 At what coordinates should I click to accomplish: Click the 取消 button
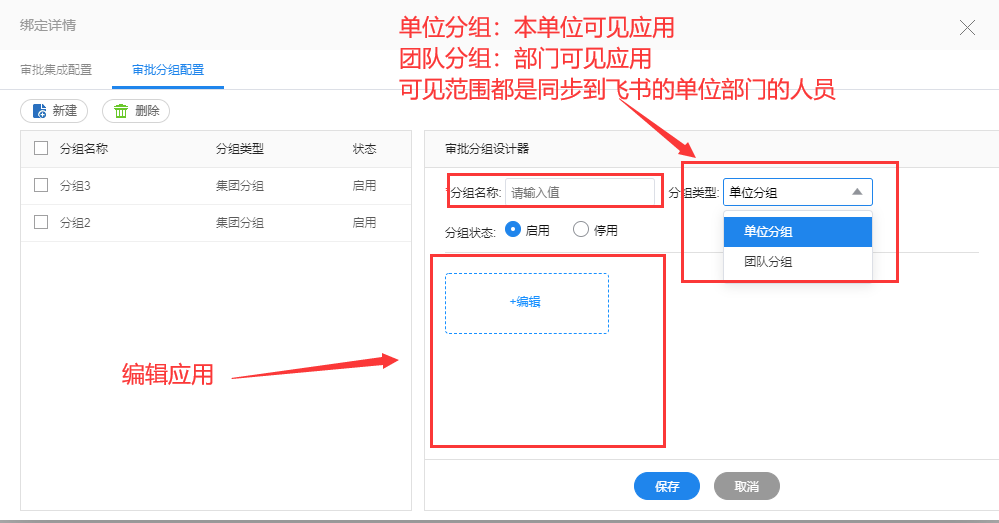tap(747, 486)
